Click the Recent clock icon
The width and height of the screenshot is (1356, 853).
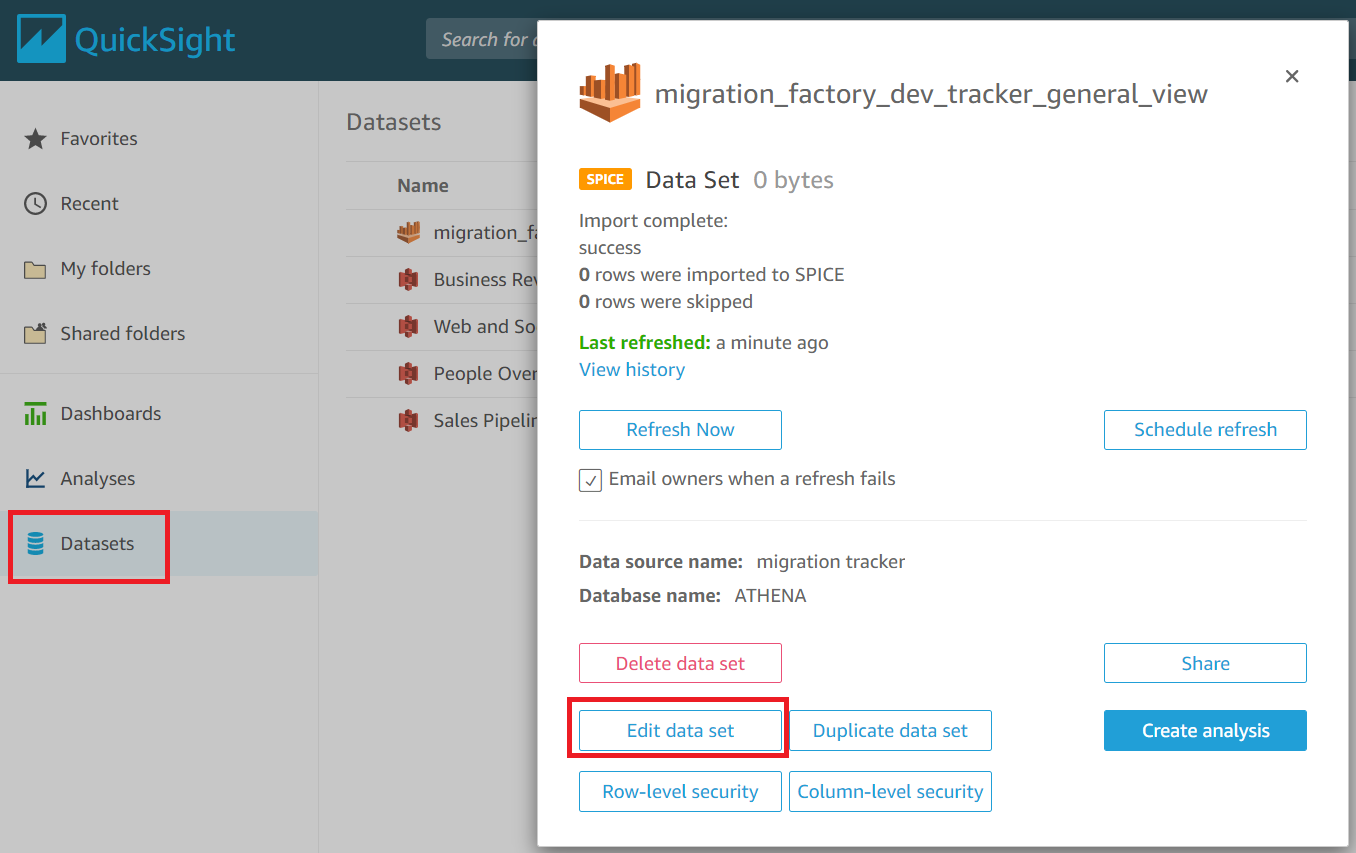(36, 204)
